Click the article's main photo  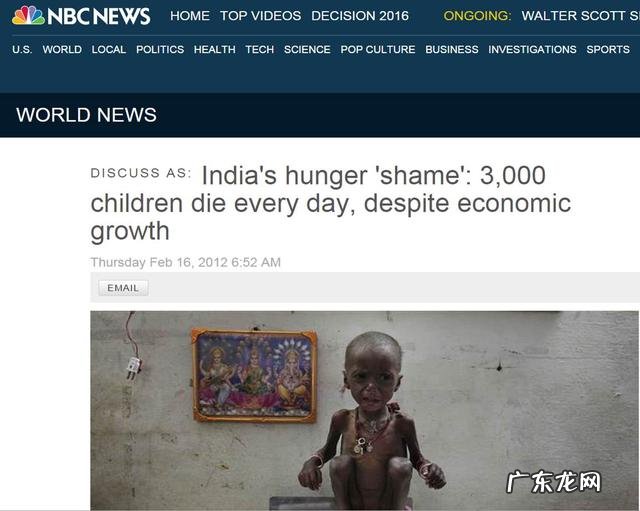364,411
